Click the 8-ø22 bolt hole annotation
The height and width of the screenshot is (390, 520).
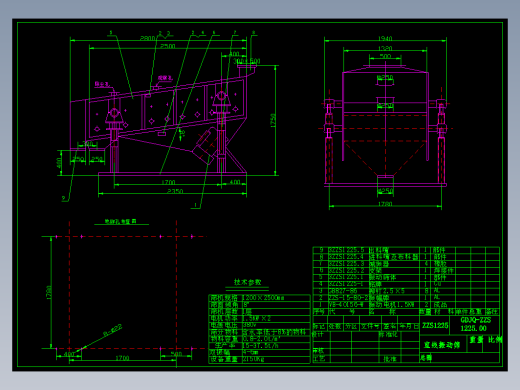coord(112,330)
